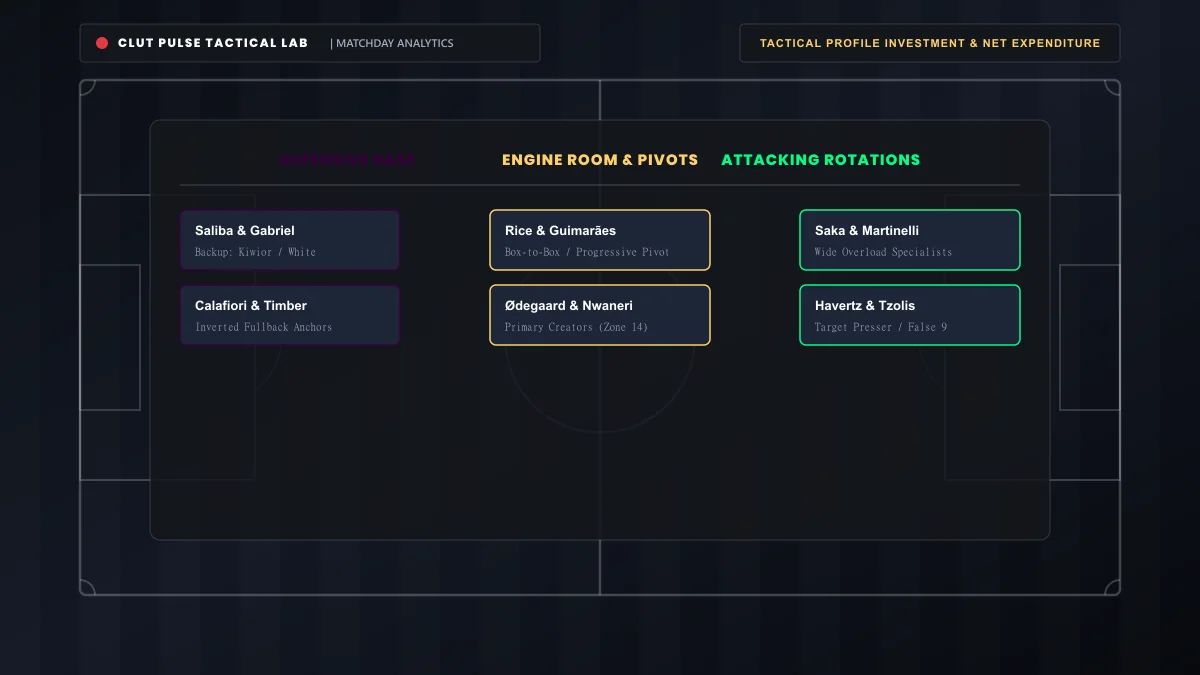Open the Ødegaard & Nwaneri card

point(600,315)
